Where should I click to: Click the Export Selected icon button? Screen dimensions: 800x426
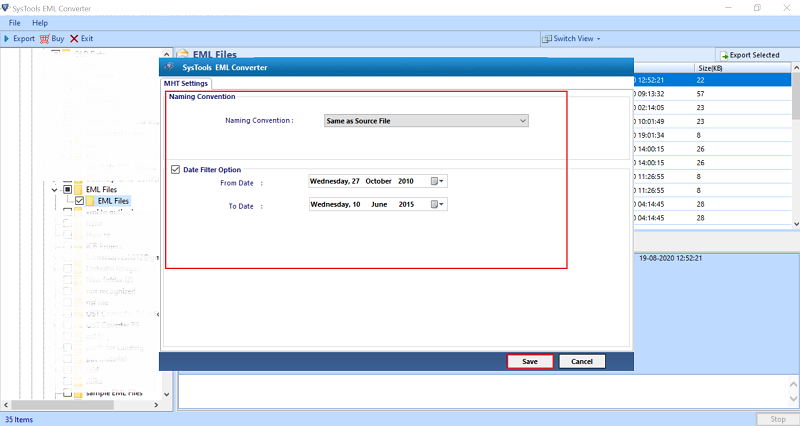[x=724, y=55]
